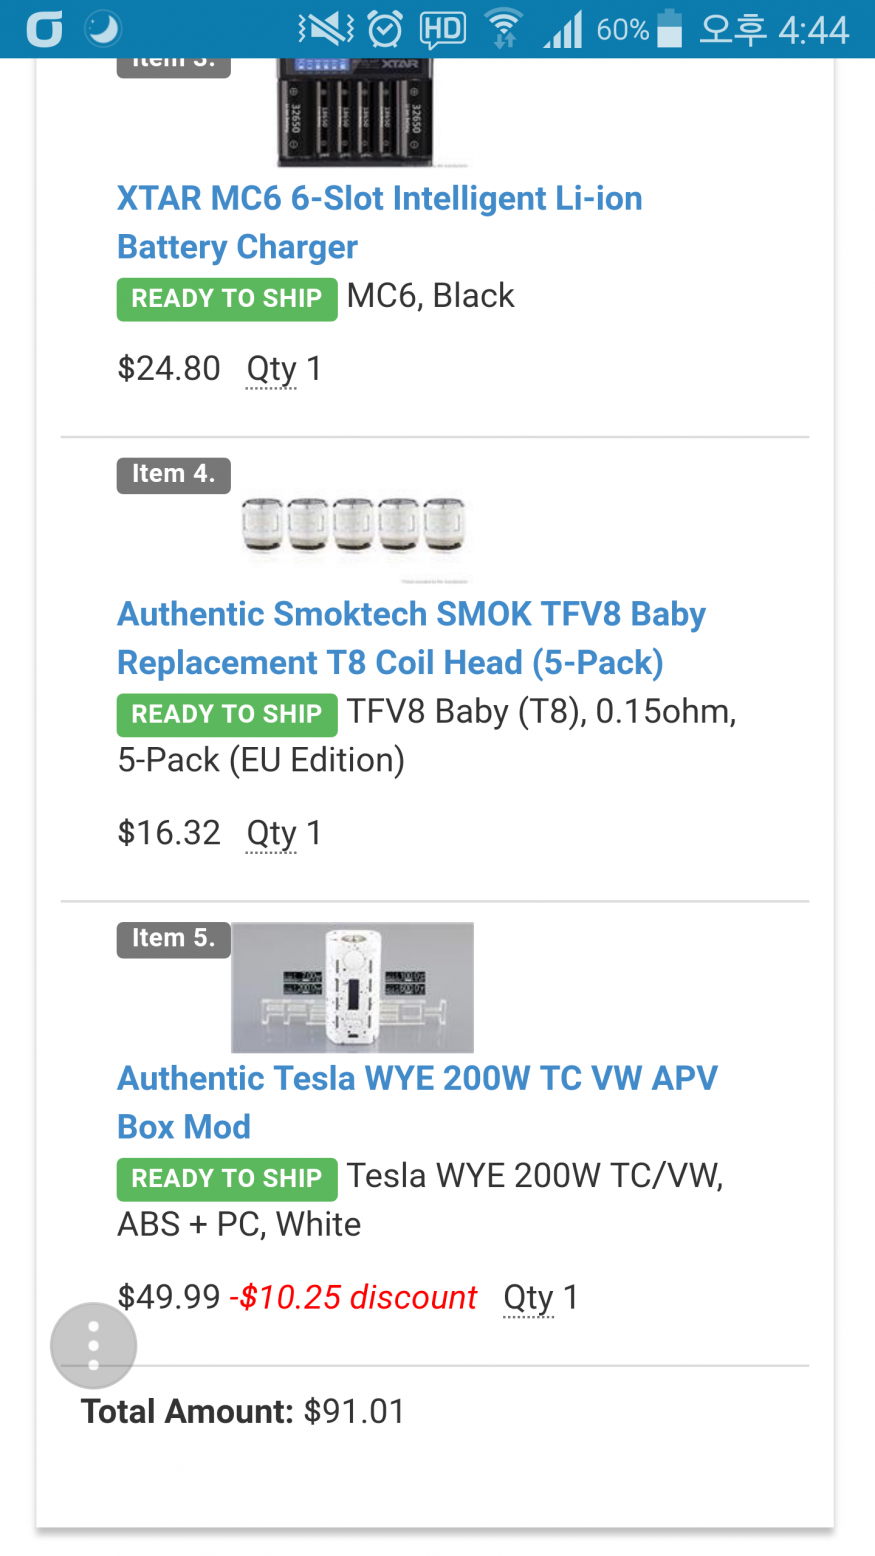Tap Qty label for the coil heads

(x=271, y=833)
